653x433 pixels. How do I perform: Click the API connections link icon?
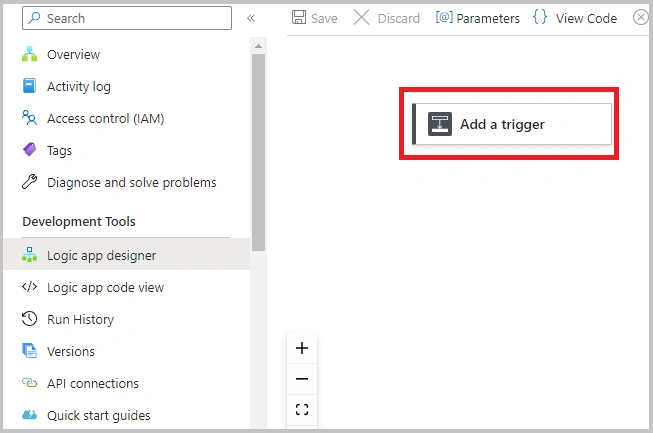pyautogui.click(x=30, y=383)
